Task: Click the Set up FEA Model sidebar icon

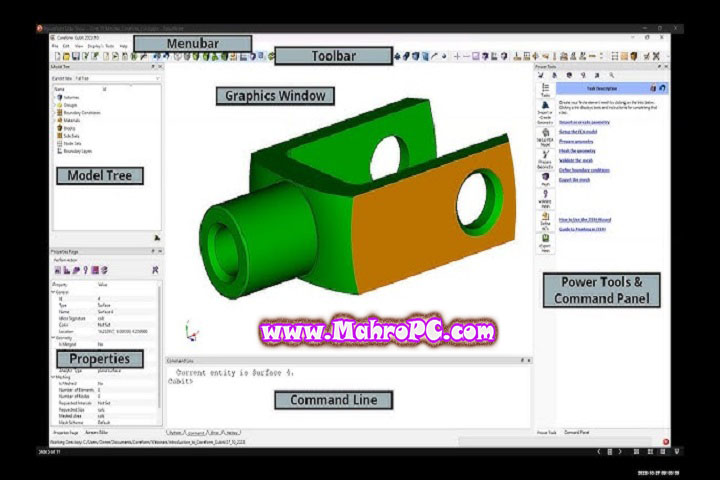Action: pos(545,137)
